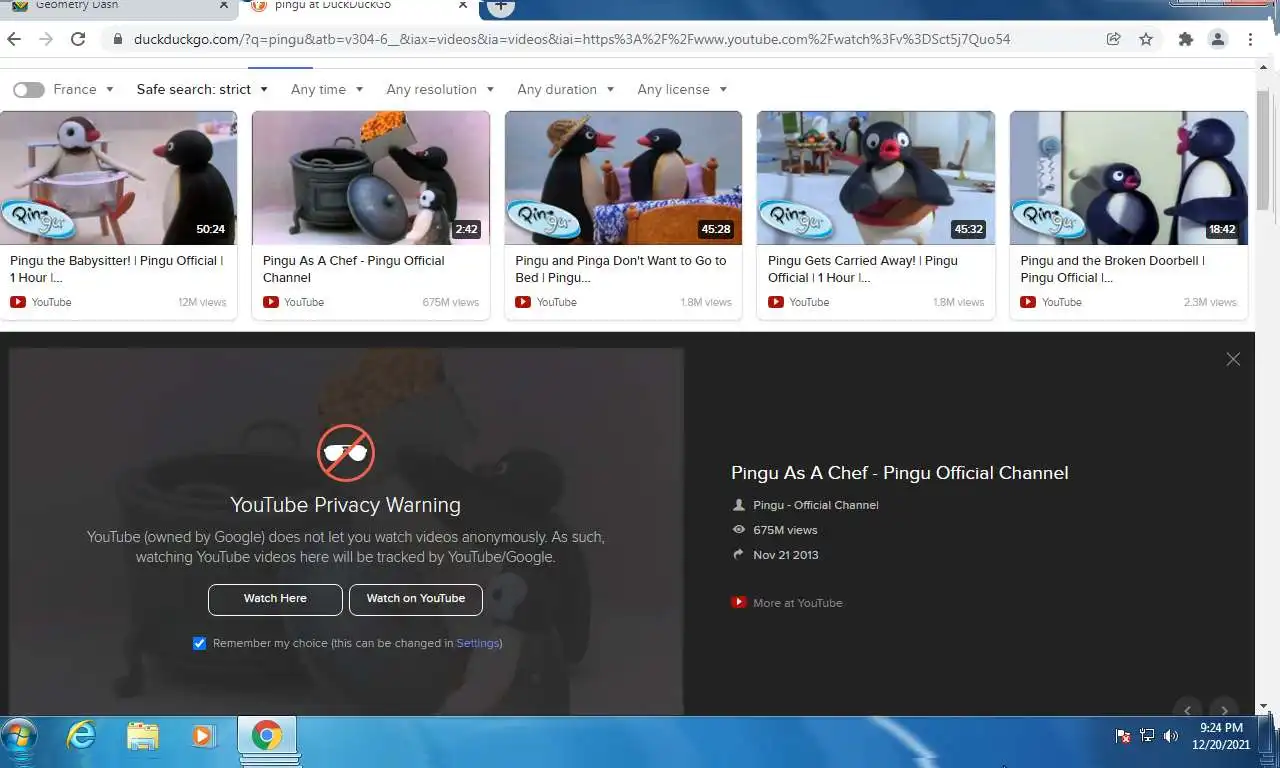
Task: Expand the France region dropdown
Action: (83, 89)
